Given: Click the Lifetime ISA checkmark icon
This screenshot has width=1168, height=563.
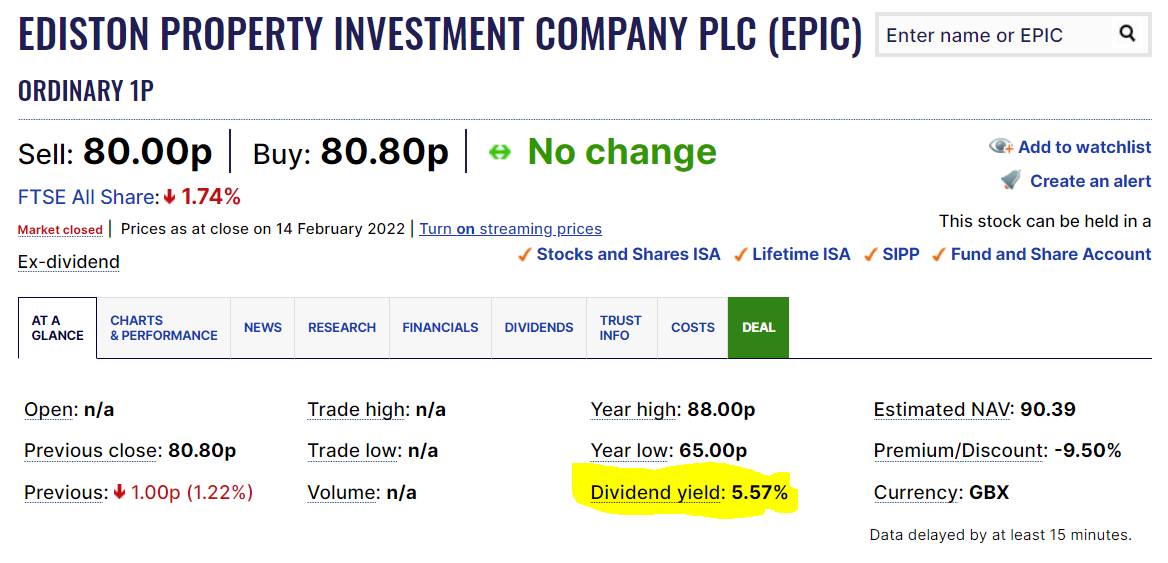Looking at the screenshot, I should pos(740,255).
